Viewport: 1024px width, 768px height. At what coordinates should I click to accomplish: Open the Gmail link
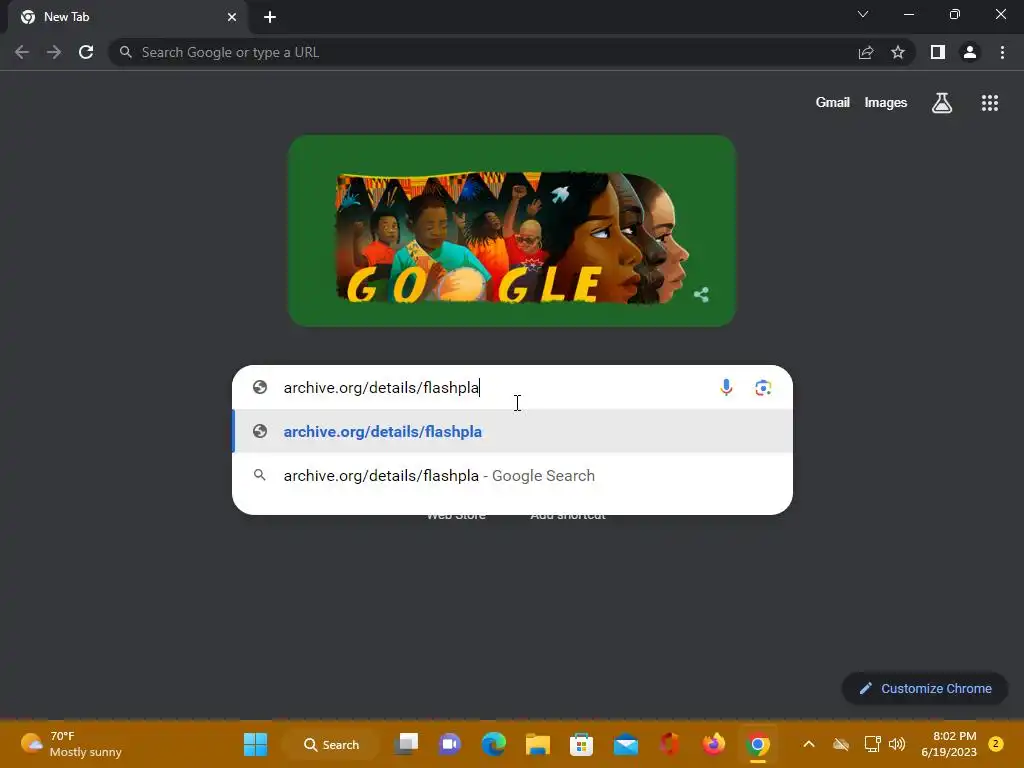(x=833, y=103)
